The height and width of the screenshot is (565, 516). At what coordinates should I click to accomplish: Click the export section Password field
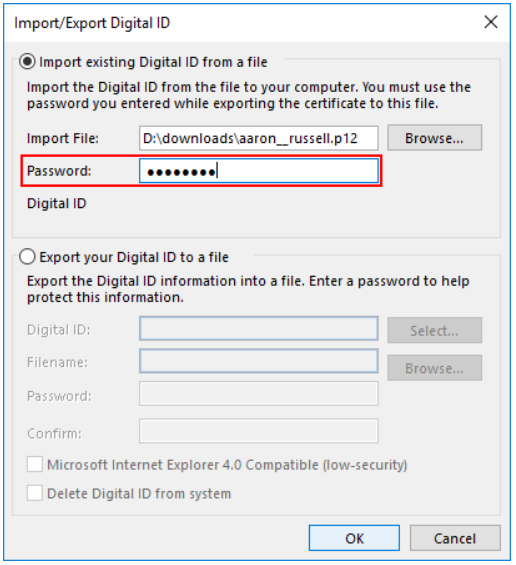[259, 394]
